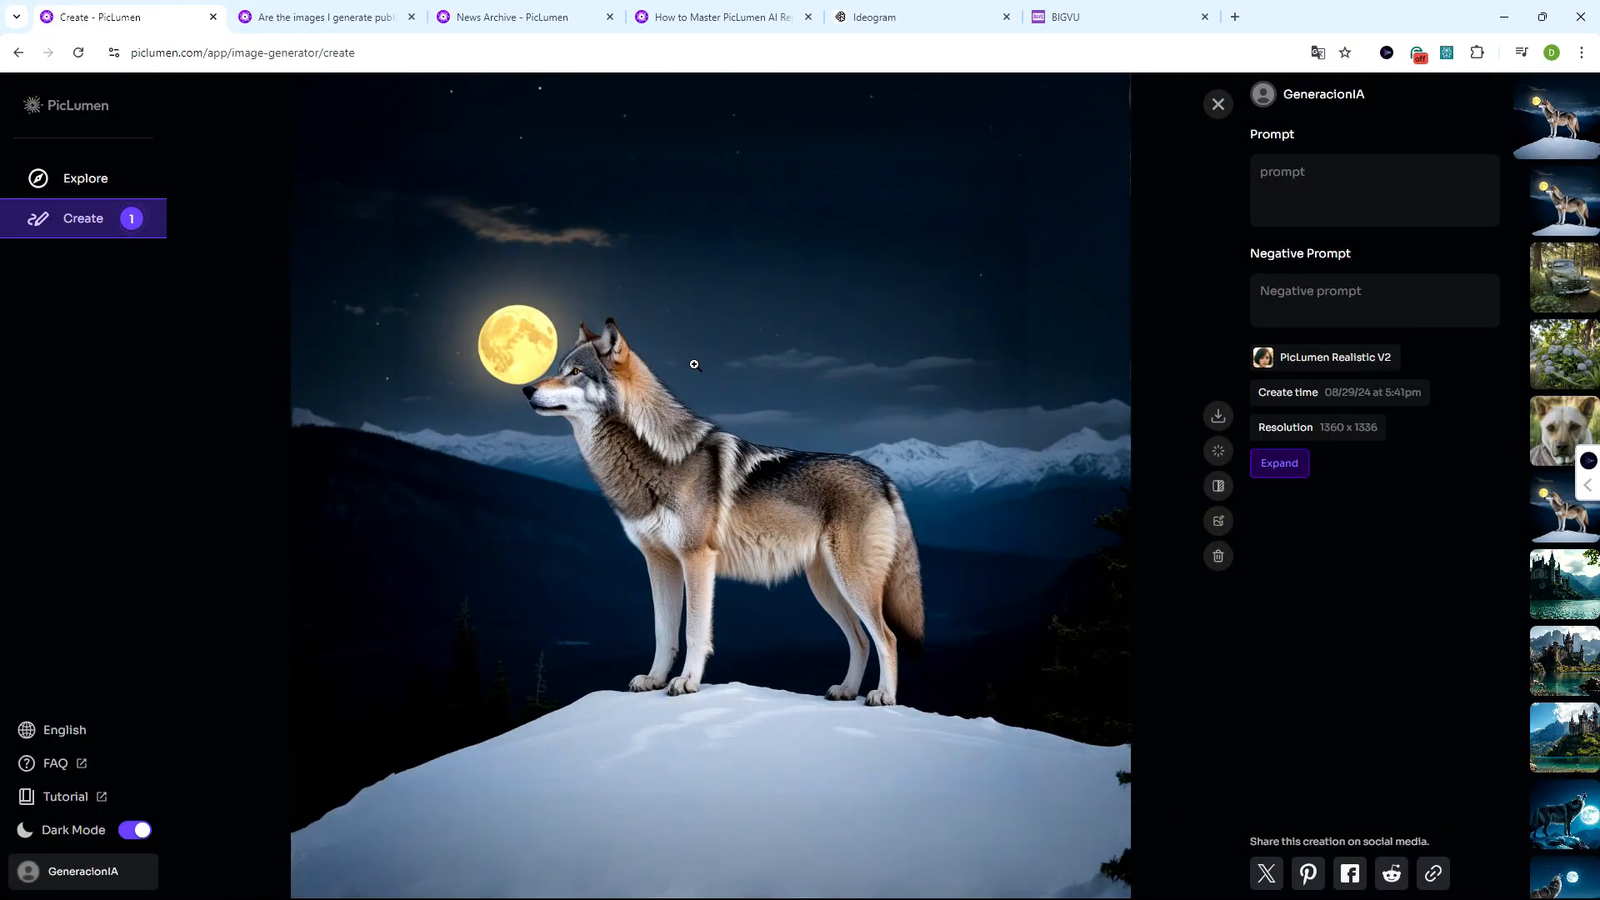Image resolution: width=1600 pixels, height=900 pixels.
Task: Switch to the Ideogram browser tab
Action: pos(920,17)
